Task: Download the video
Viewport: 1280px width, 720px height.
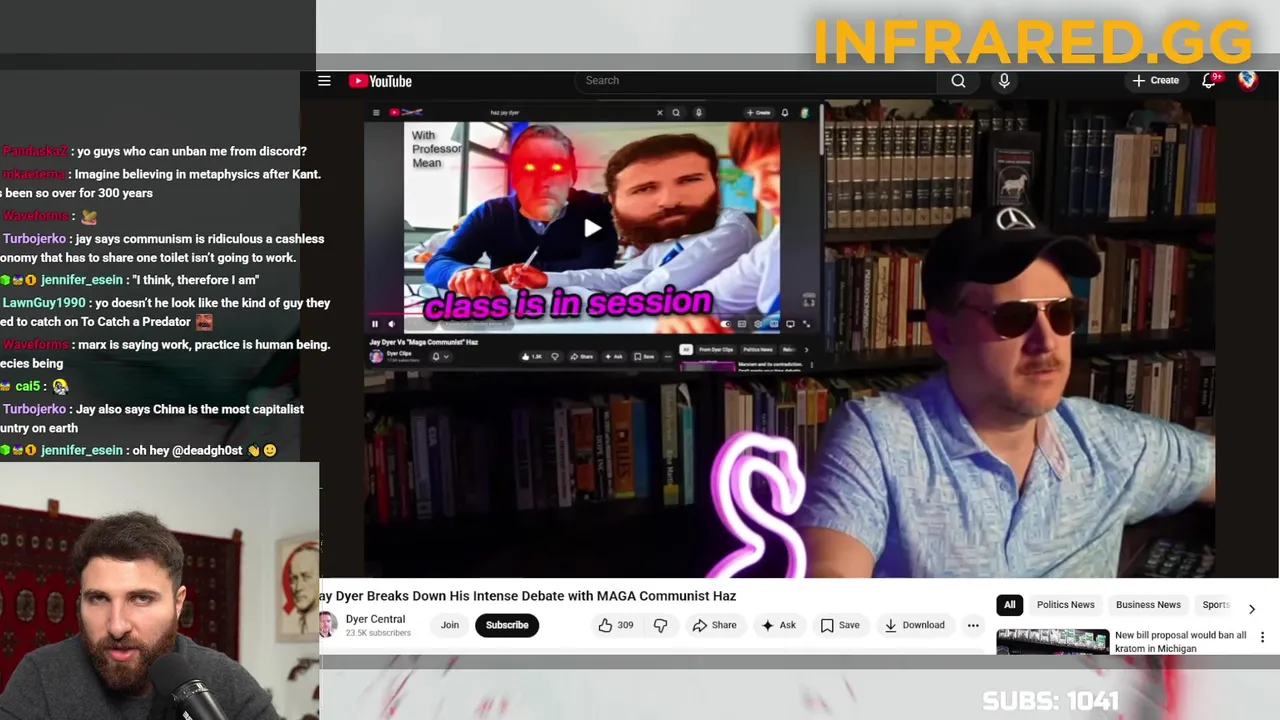Action: [914, 625]
